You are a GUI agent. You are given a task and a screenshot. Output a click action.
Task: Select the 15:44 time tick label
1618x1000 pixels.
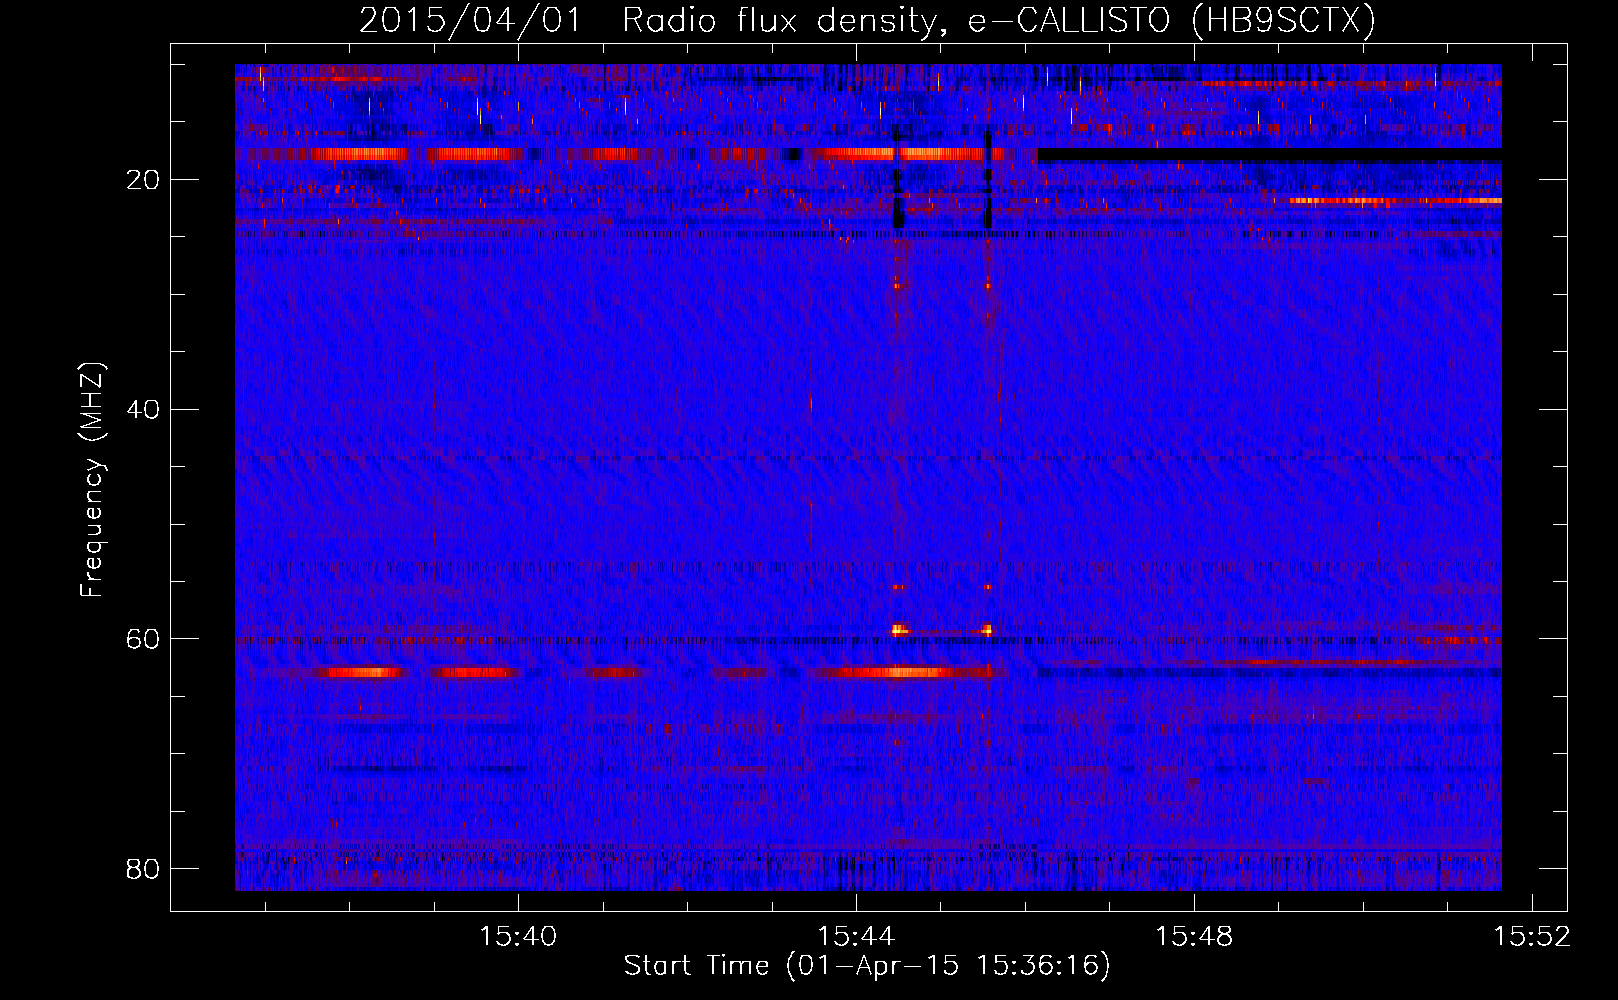click(856, 937)
